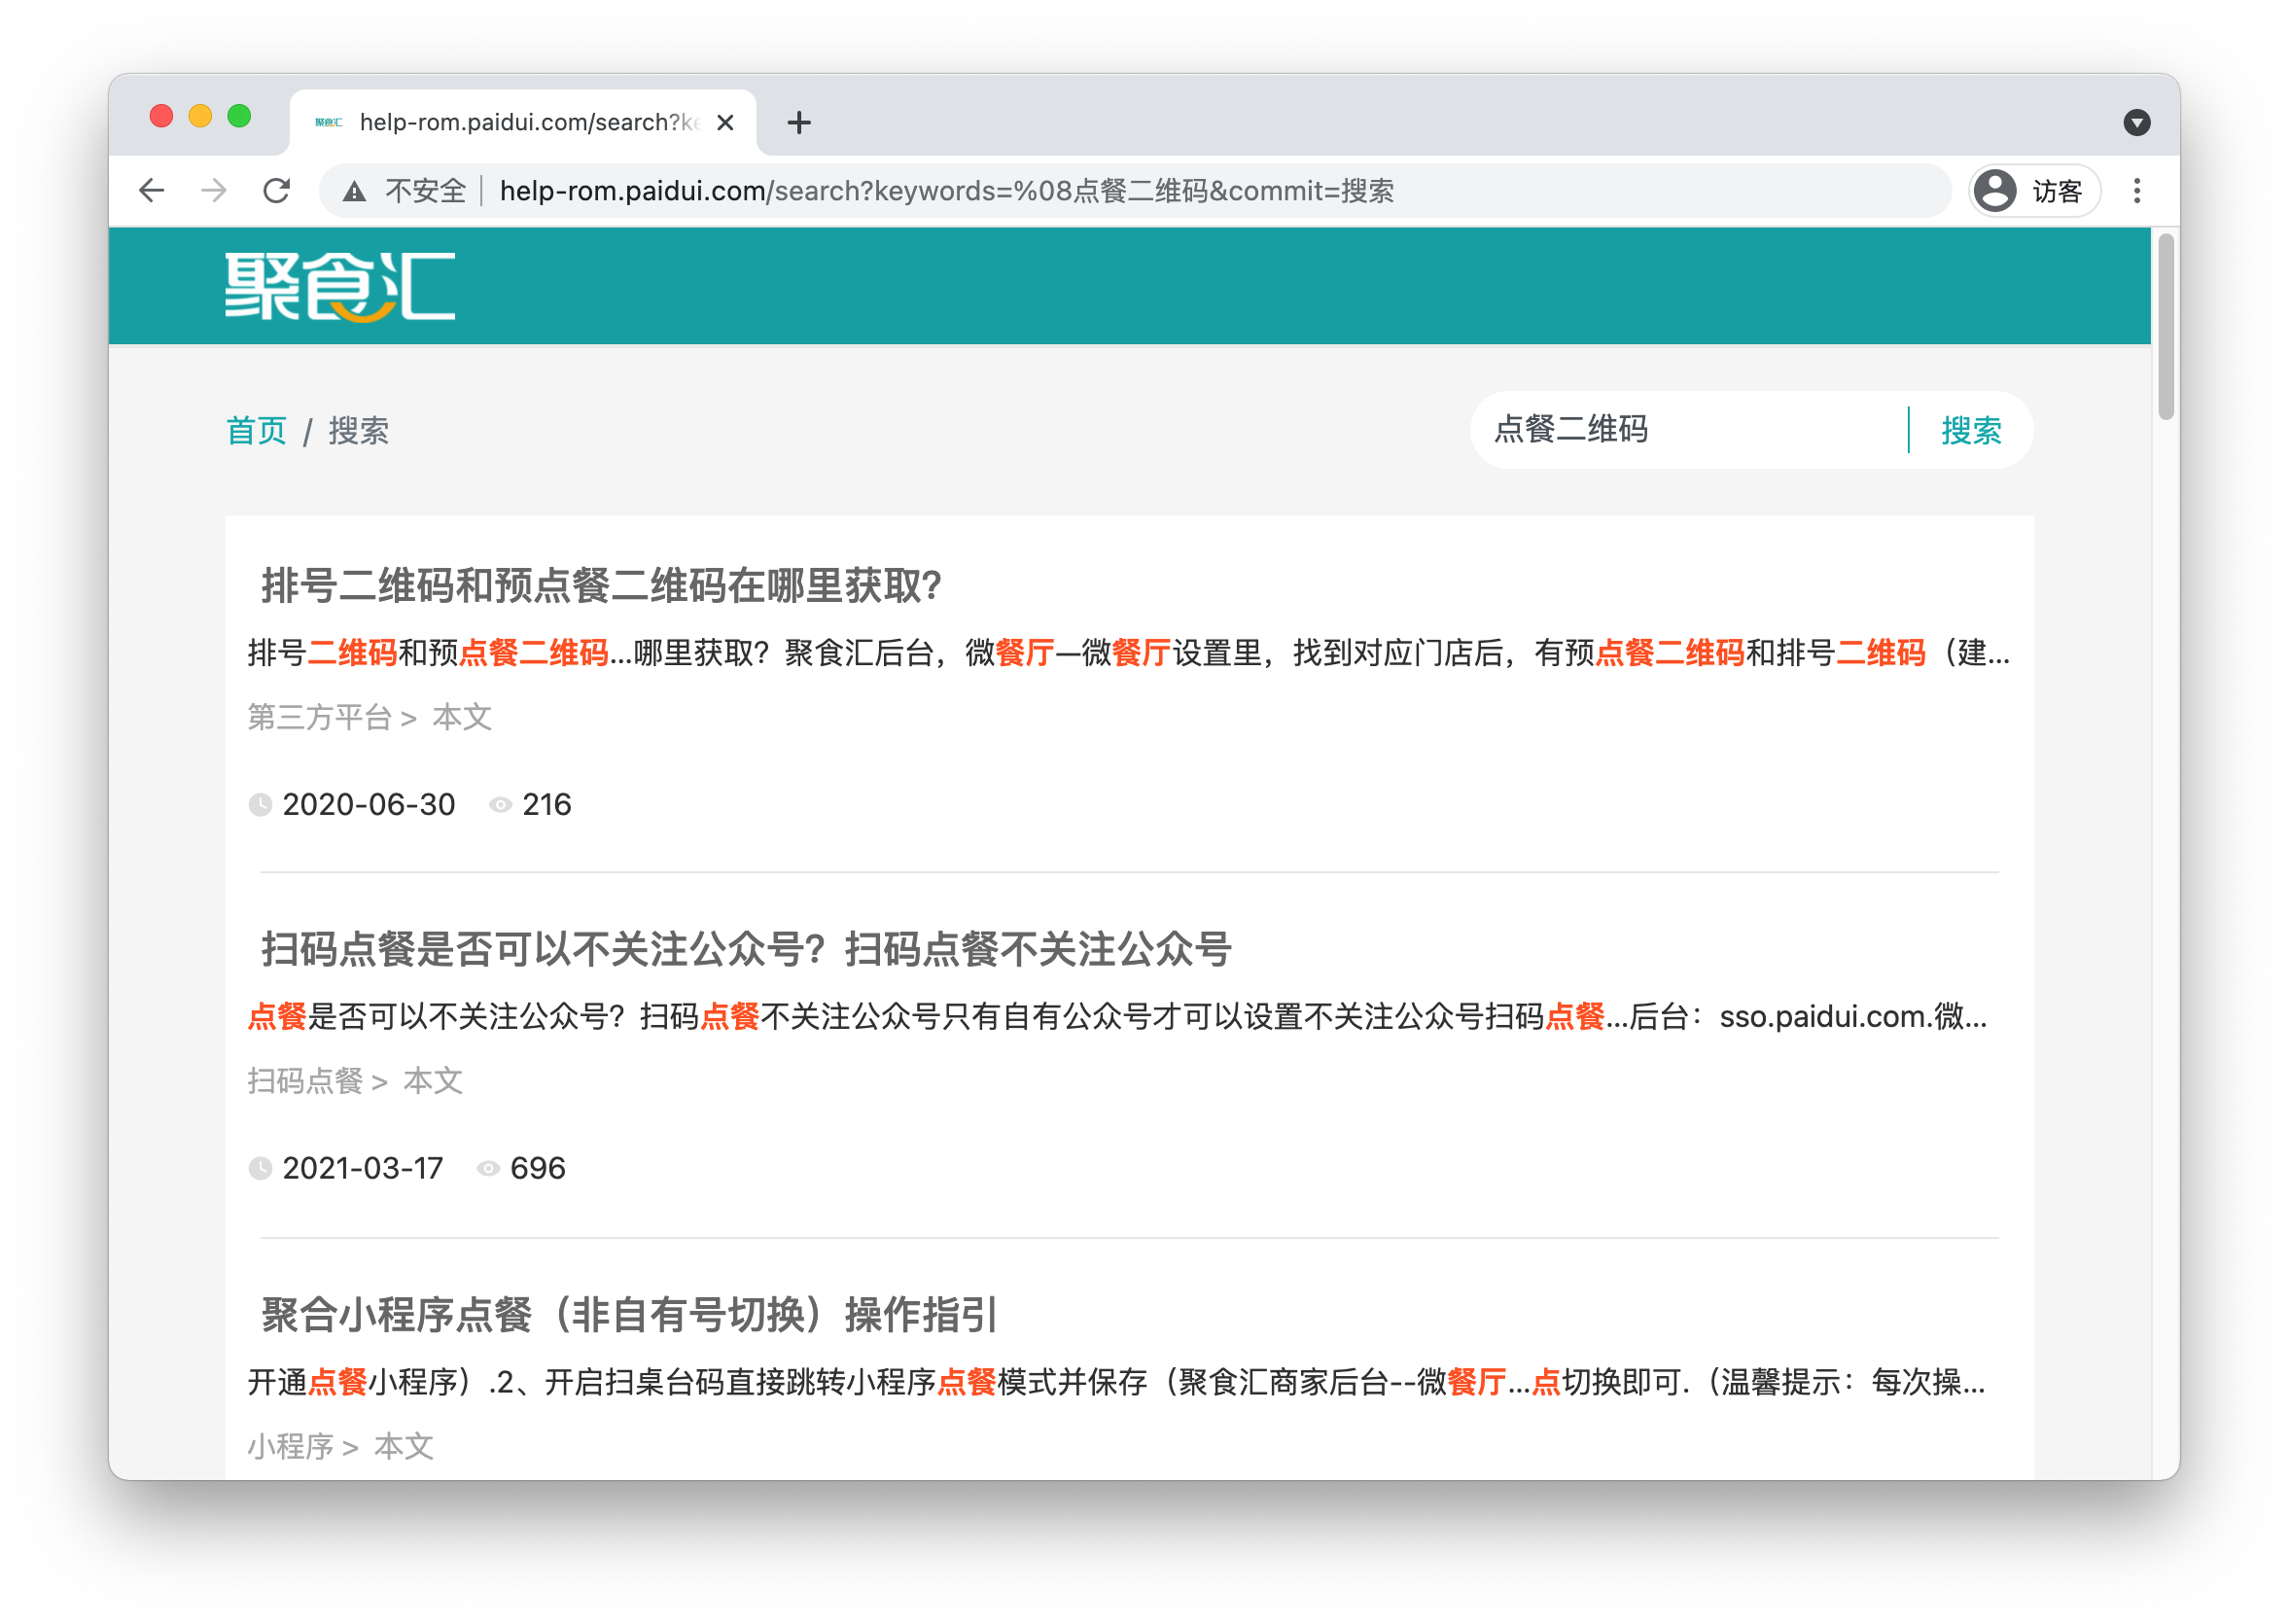Click the 聚食汇 logo in header
This screenshot has height=1624, width=2289.
coord(340,287)
